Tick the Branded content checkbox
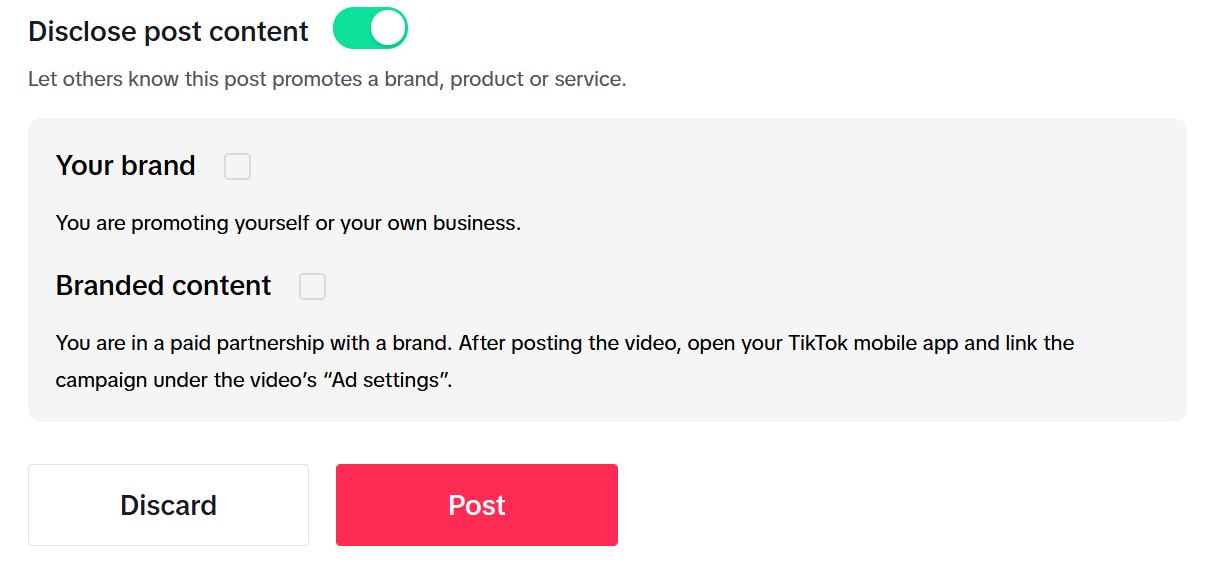 click(312, 287)
